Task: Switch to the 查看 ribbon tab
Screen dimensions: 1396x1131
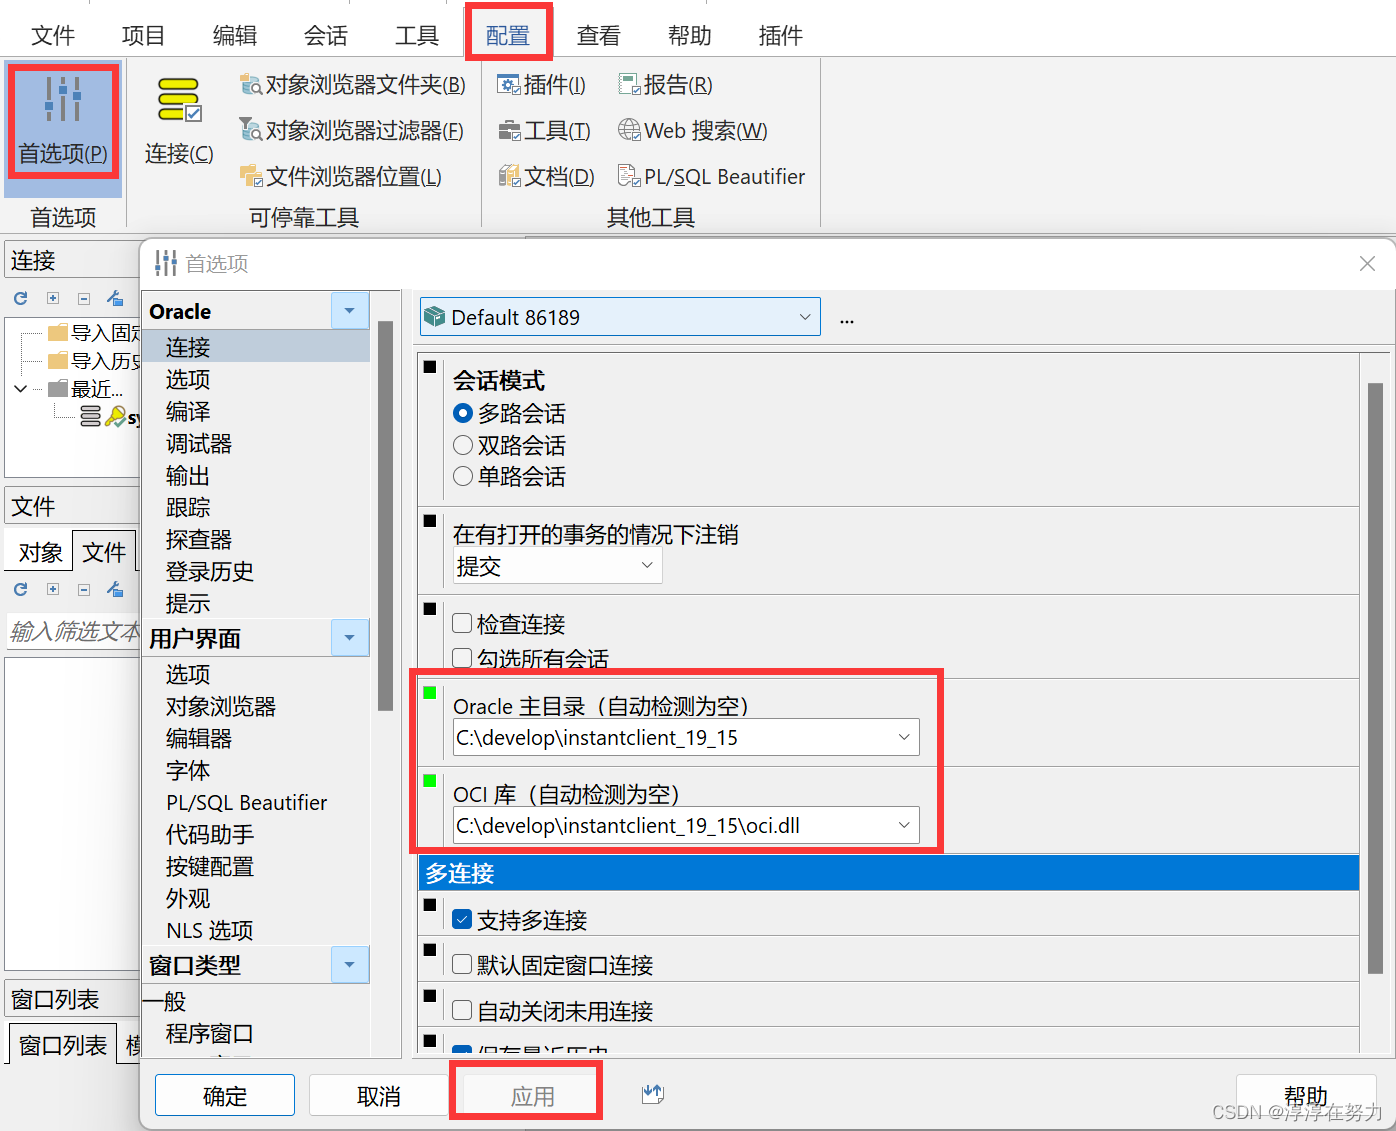Action: [598, 35]
